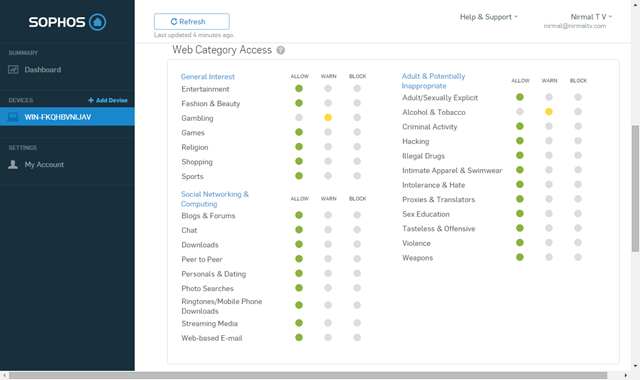Set Peer to Peer to Block
Viewport: 640px width, 380px height.
tap(357, 259)
